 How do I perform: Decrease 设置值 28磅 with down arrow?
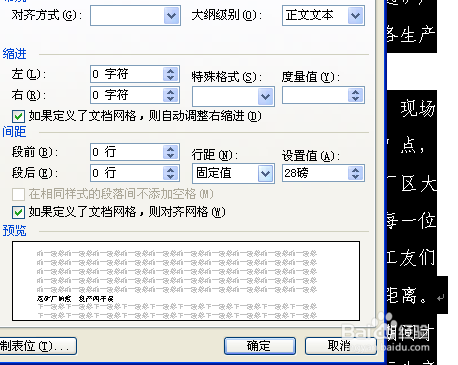(x=356, y=177)
